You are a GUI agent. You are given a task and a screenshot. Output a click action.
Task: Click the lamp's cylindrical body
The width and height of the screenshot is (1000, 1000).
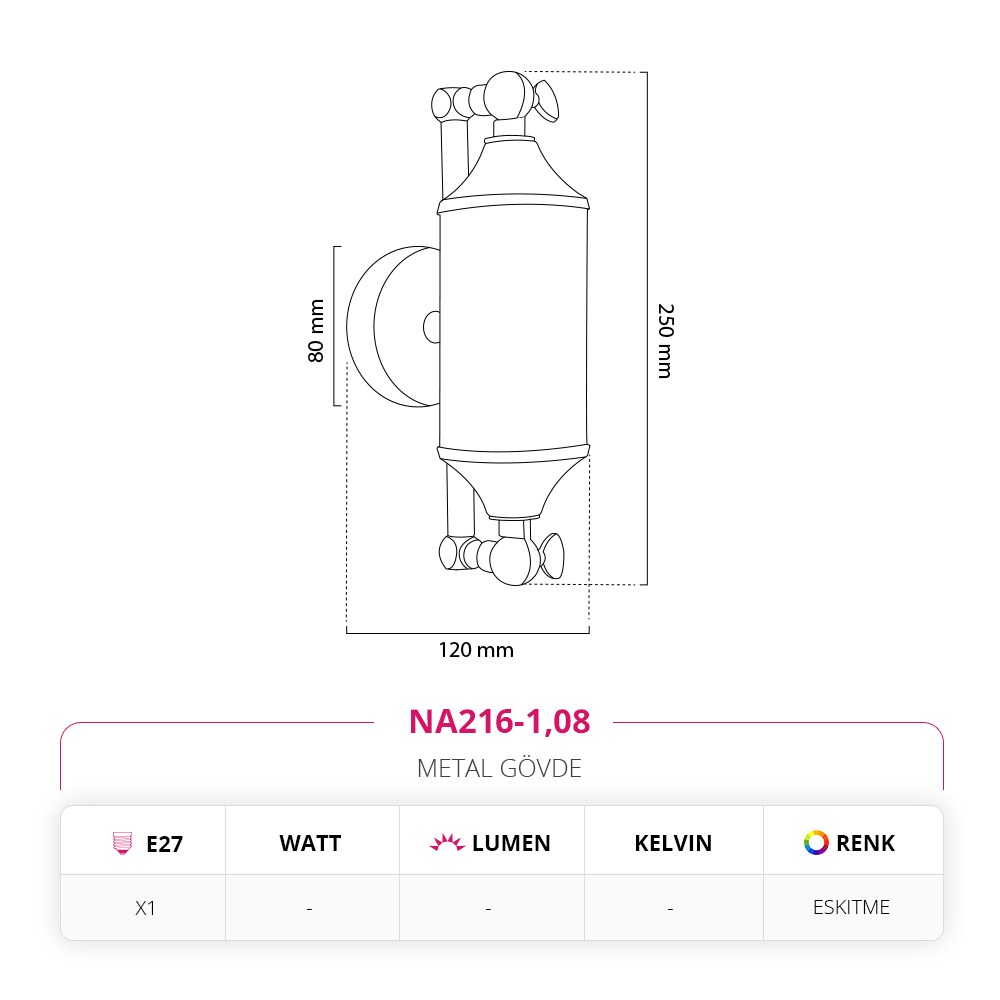pos(513,328)
